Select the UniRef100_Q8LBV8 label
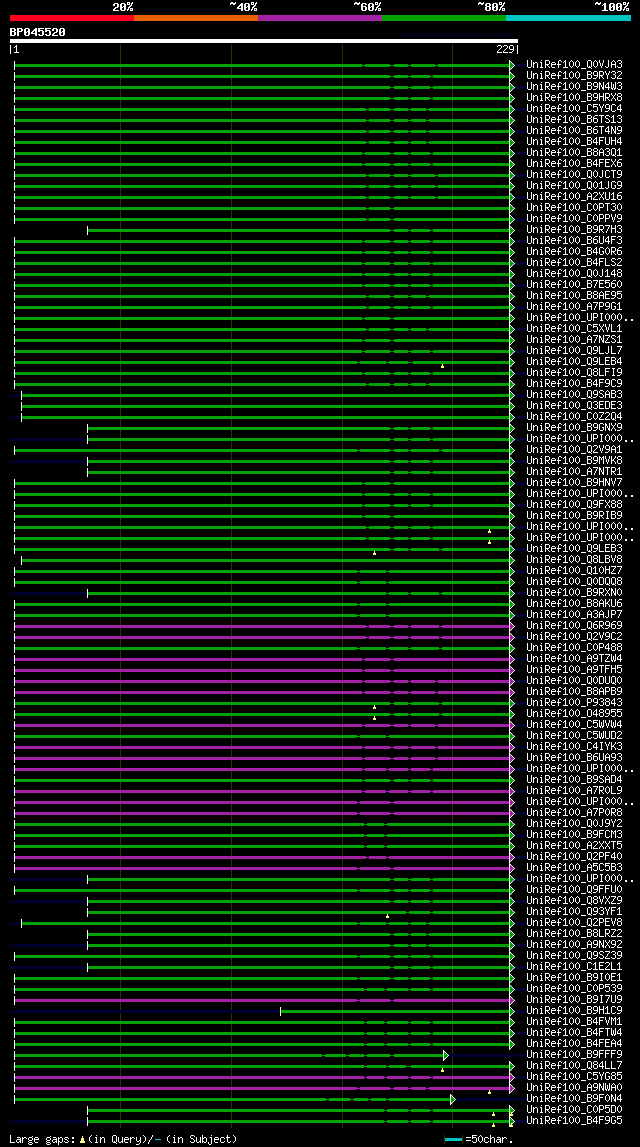The height and width of the screenshot is (1147, 640). [574, 560]
